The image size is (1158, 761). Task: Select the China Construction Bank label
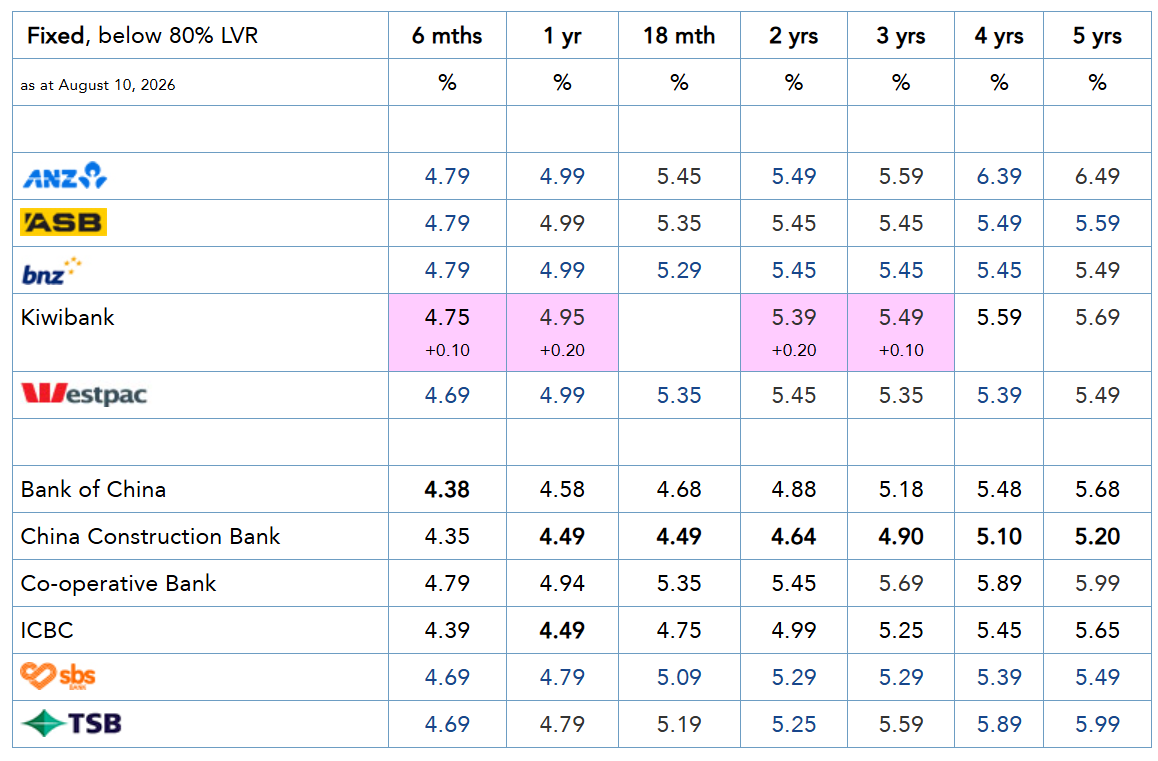[150, 536]
